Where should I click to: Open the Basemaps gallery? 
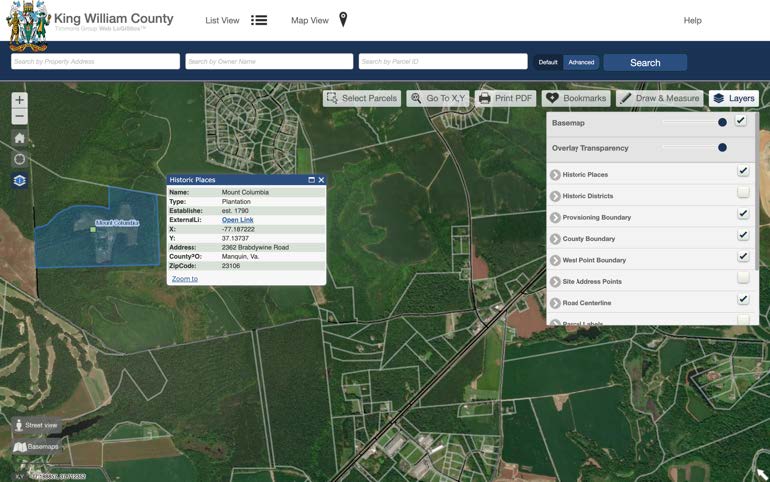36,446
